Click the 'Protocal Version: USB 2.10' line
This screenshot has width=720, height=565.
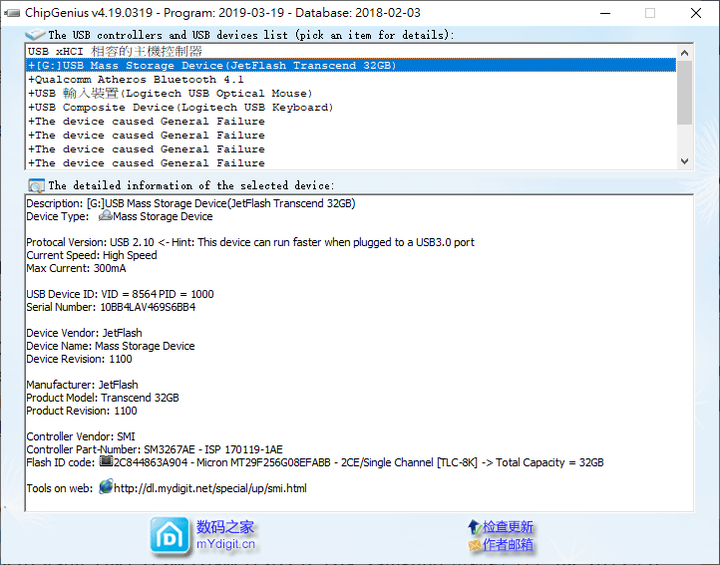(250, 242)
